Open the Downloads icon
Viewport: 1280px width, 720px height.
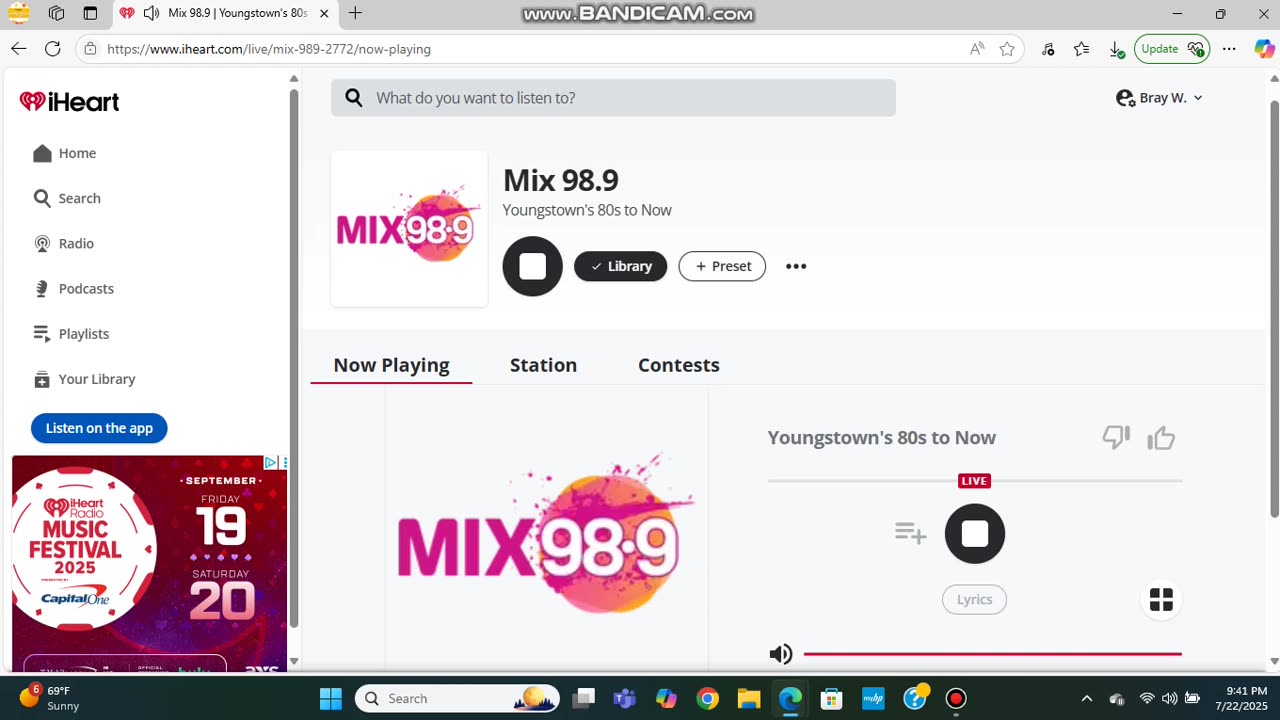pyautogui.click(x=1116, y=49)
